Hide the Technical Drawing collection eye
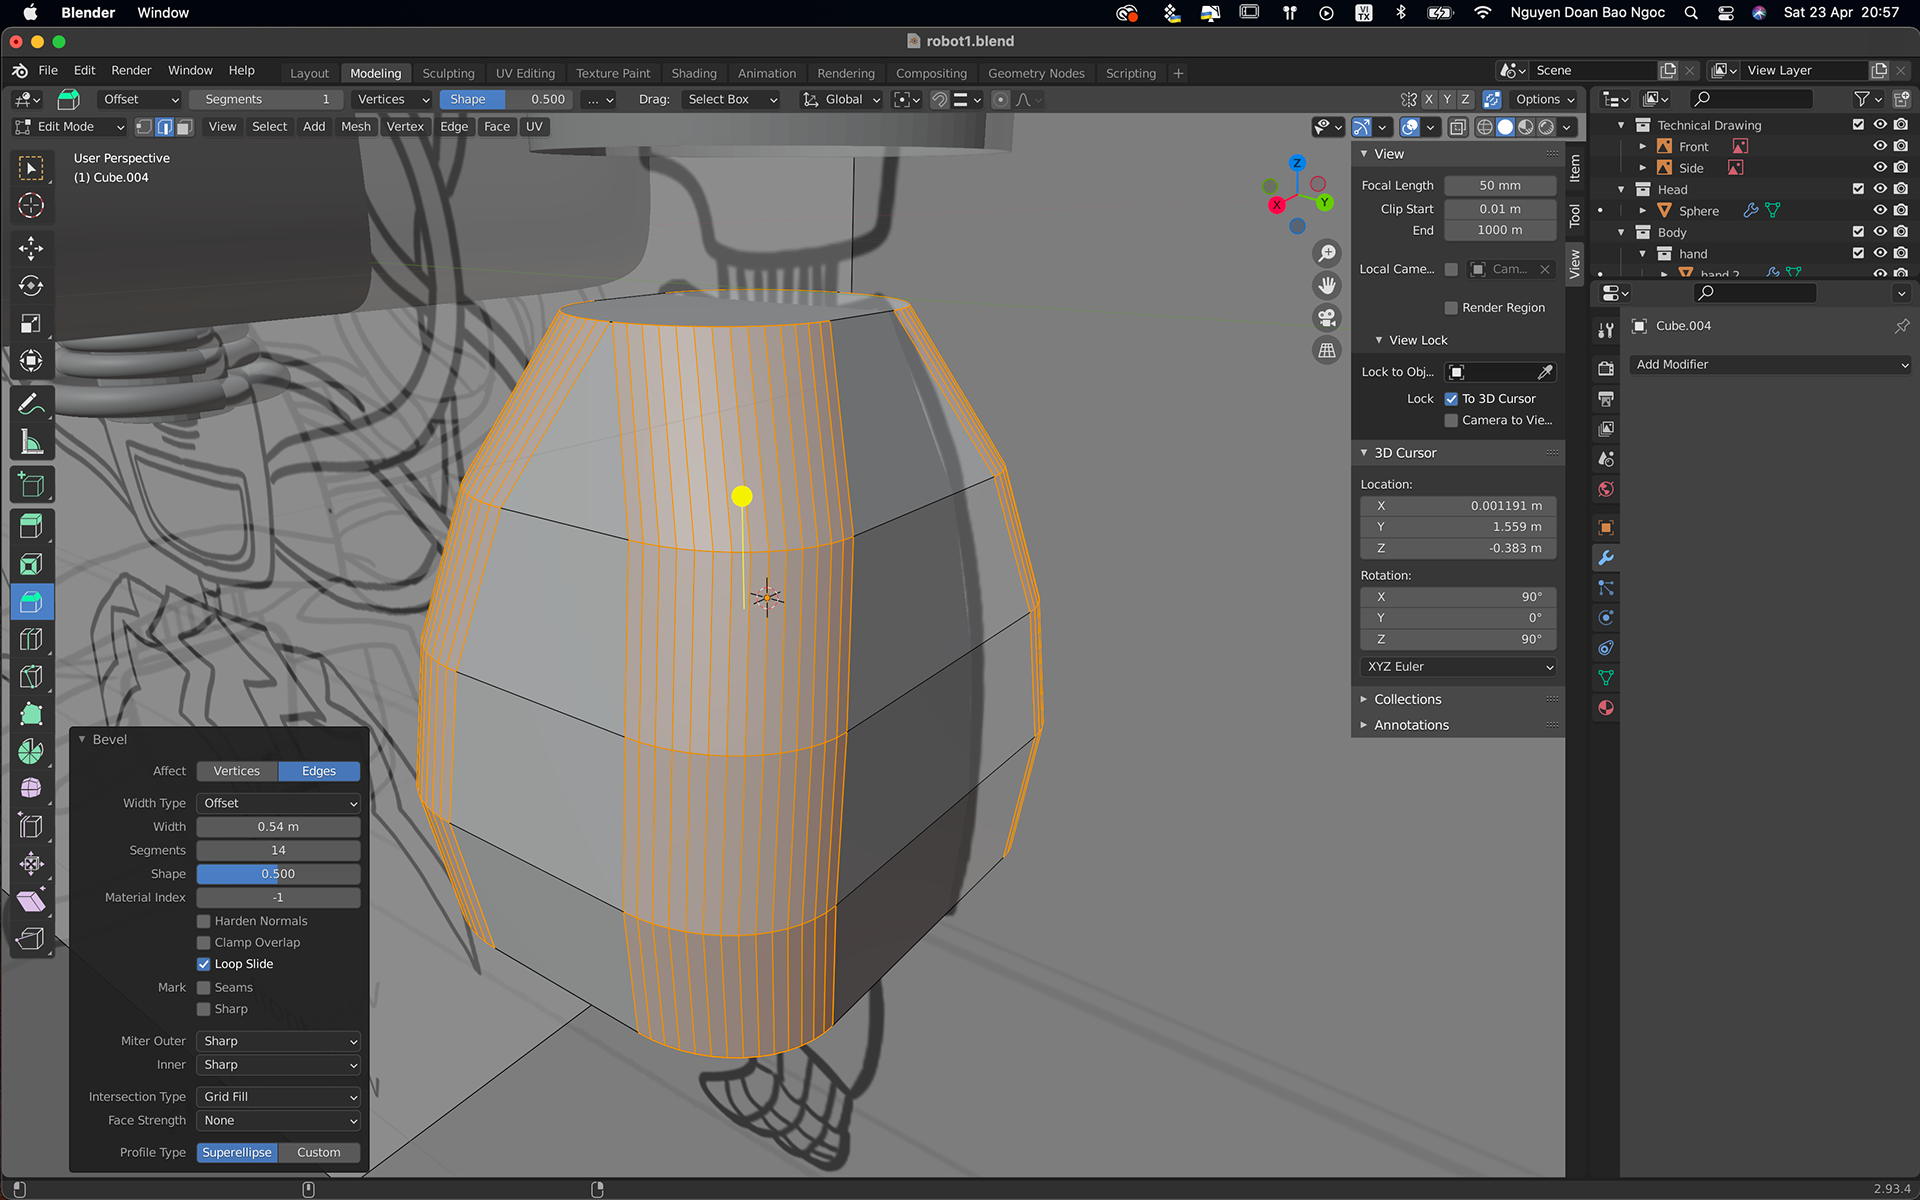 [1880, 125]
